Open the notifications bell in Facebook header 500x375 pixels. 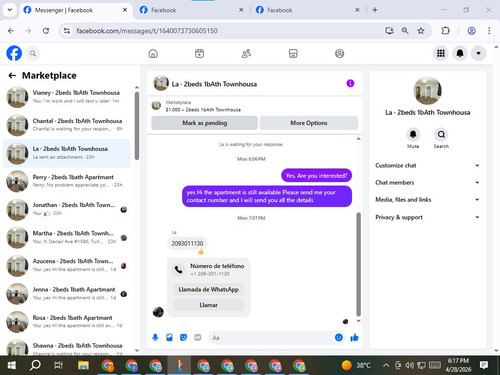(460, 53)
